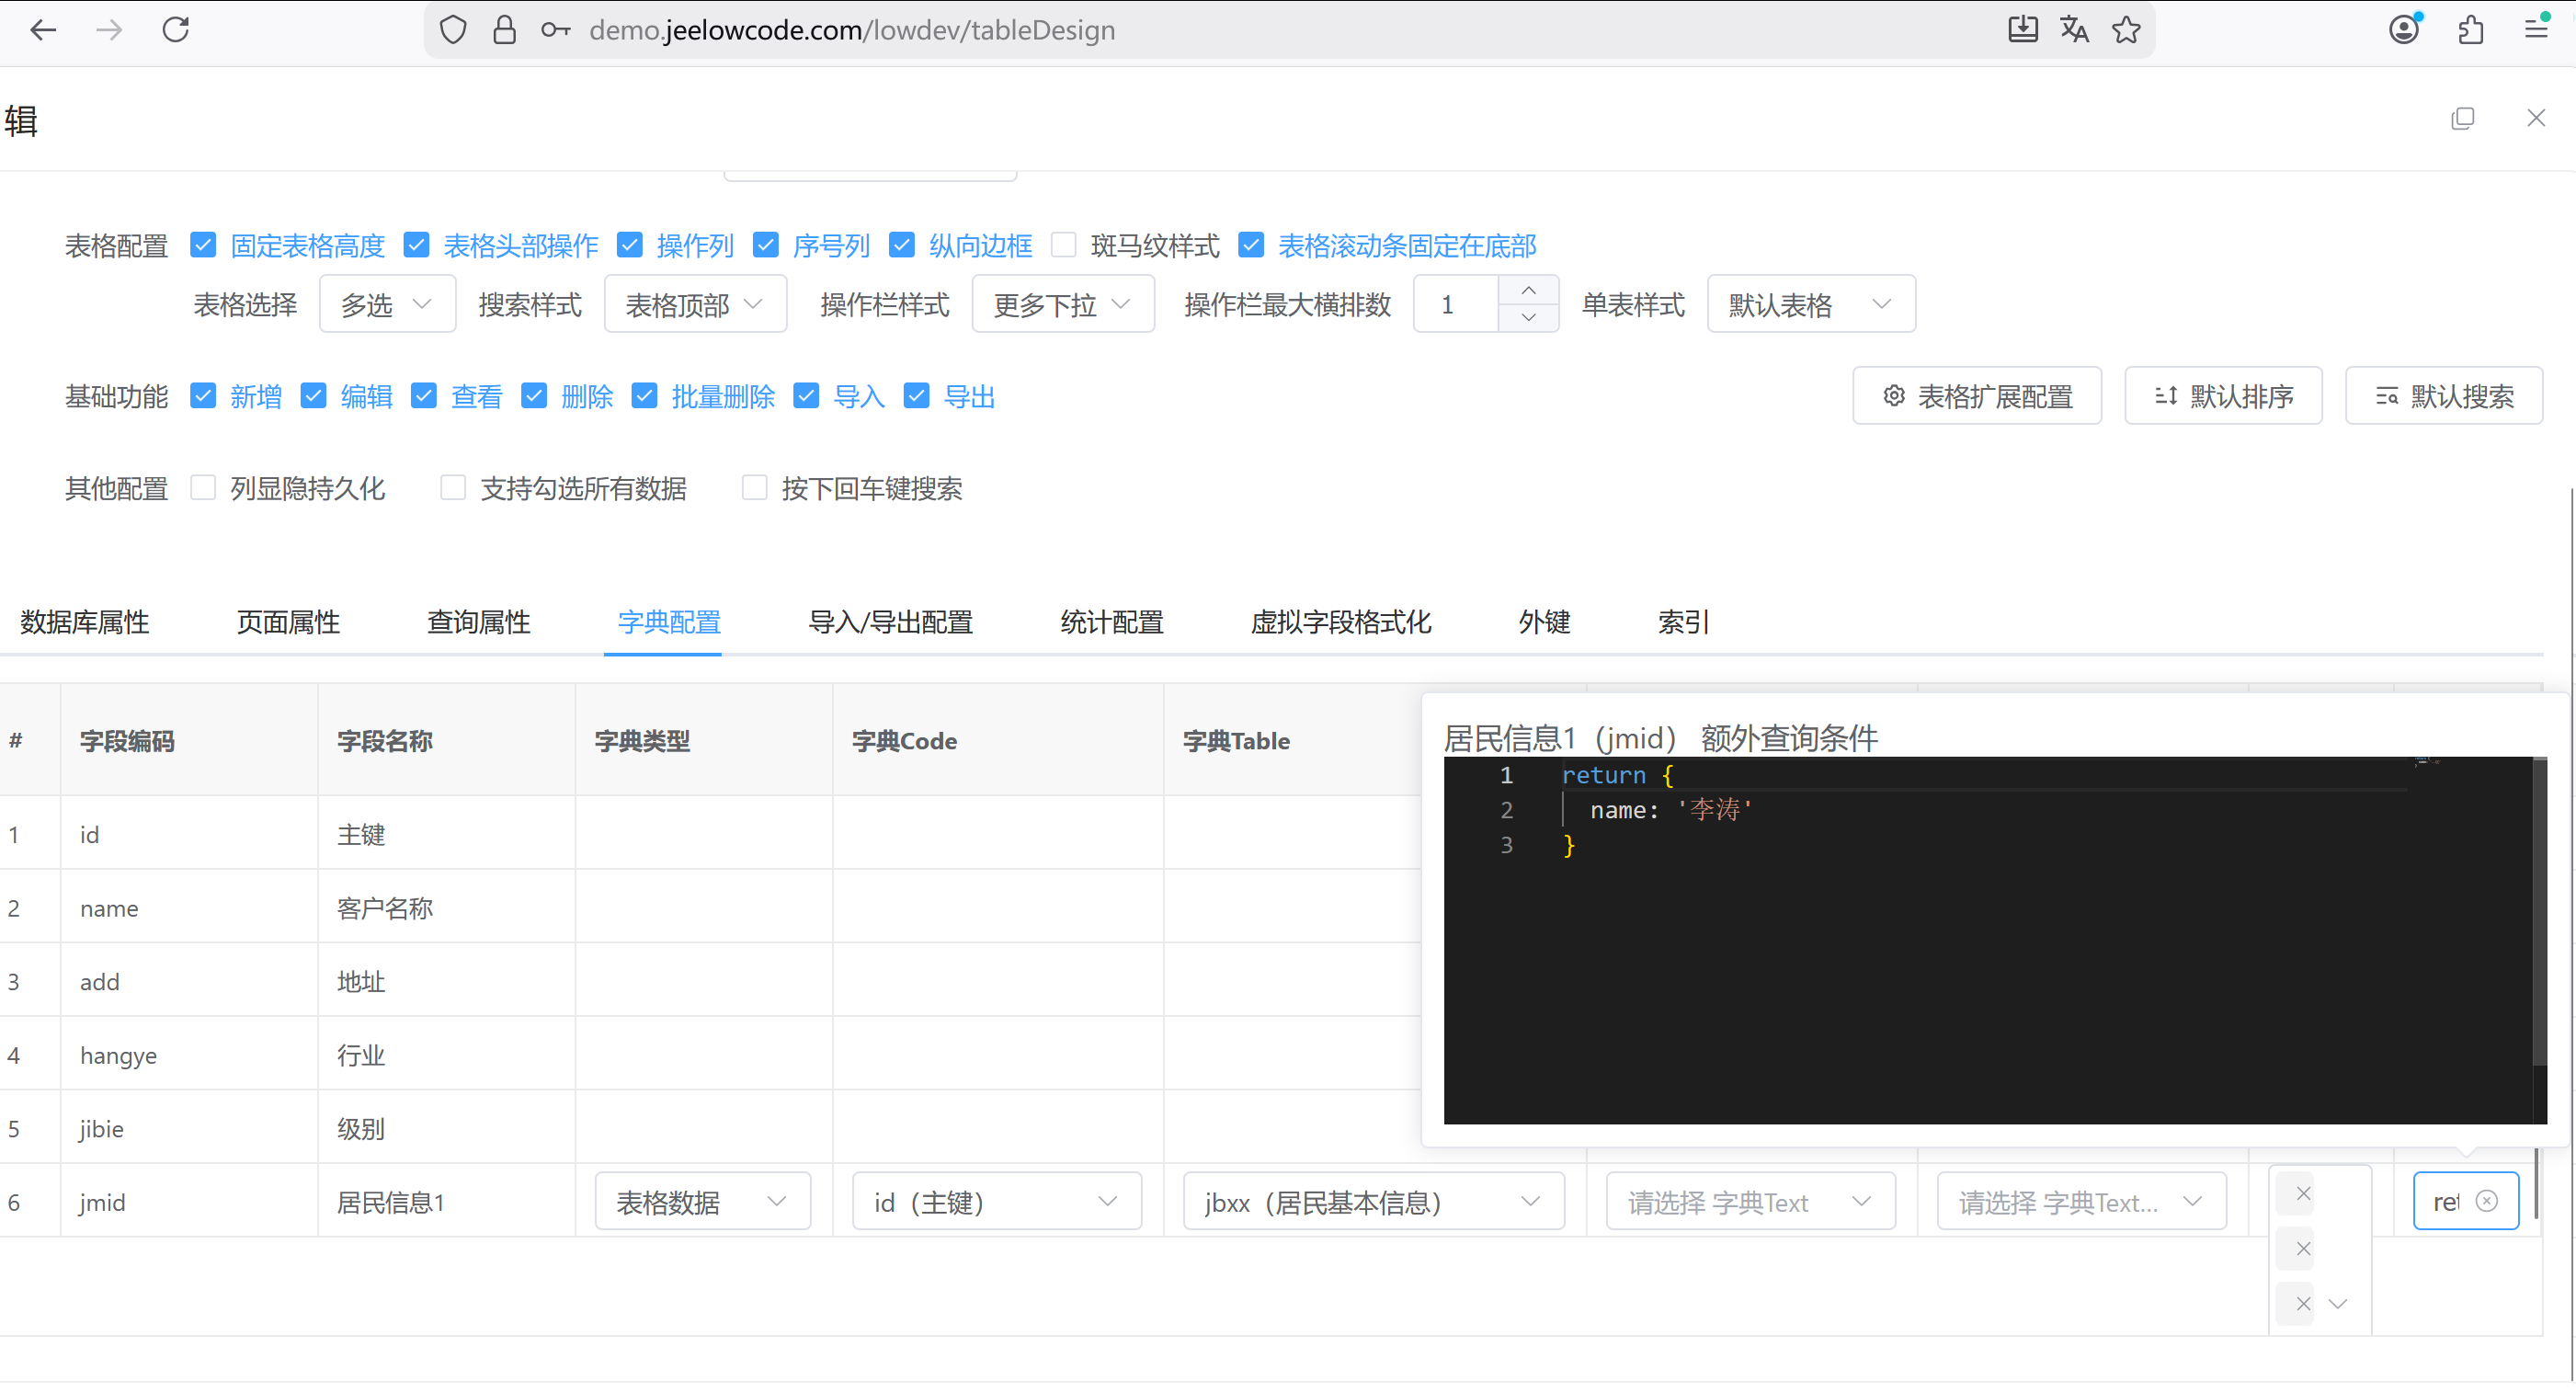Uncheck the 批量删除 checkbox

(645, 396)
